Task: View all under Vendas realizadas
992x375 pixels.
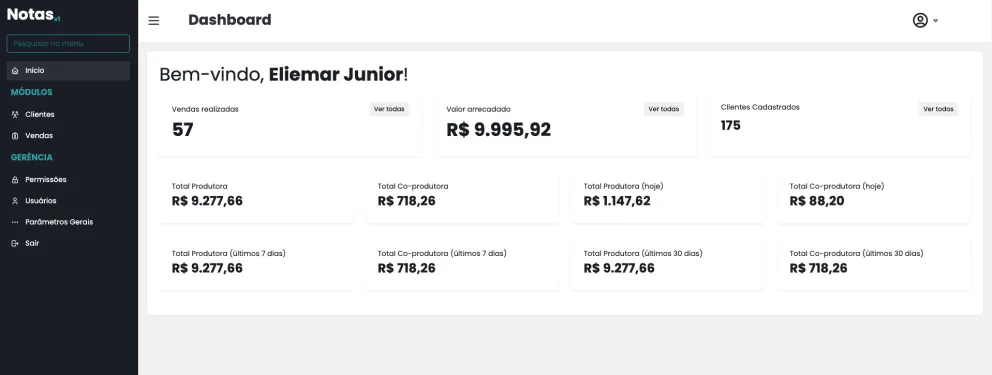Action: 389,109
